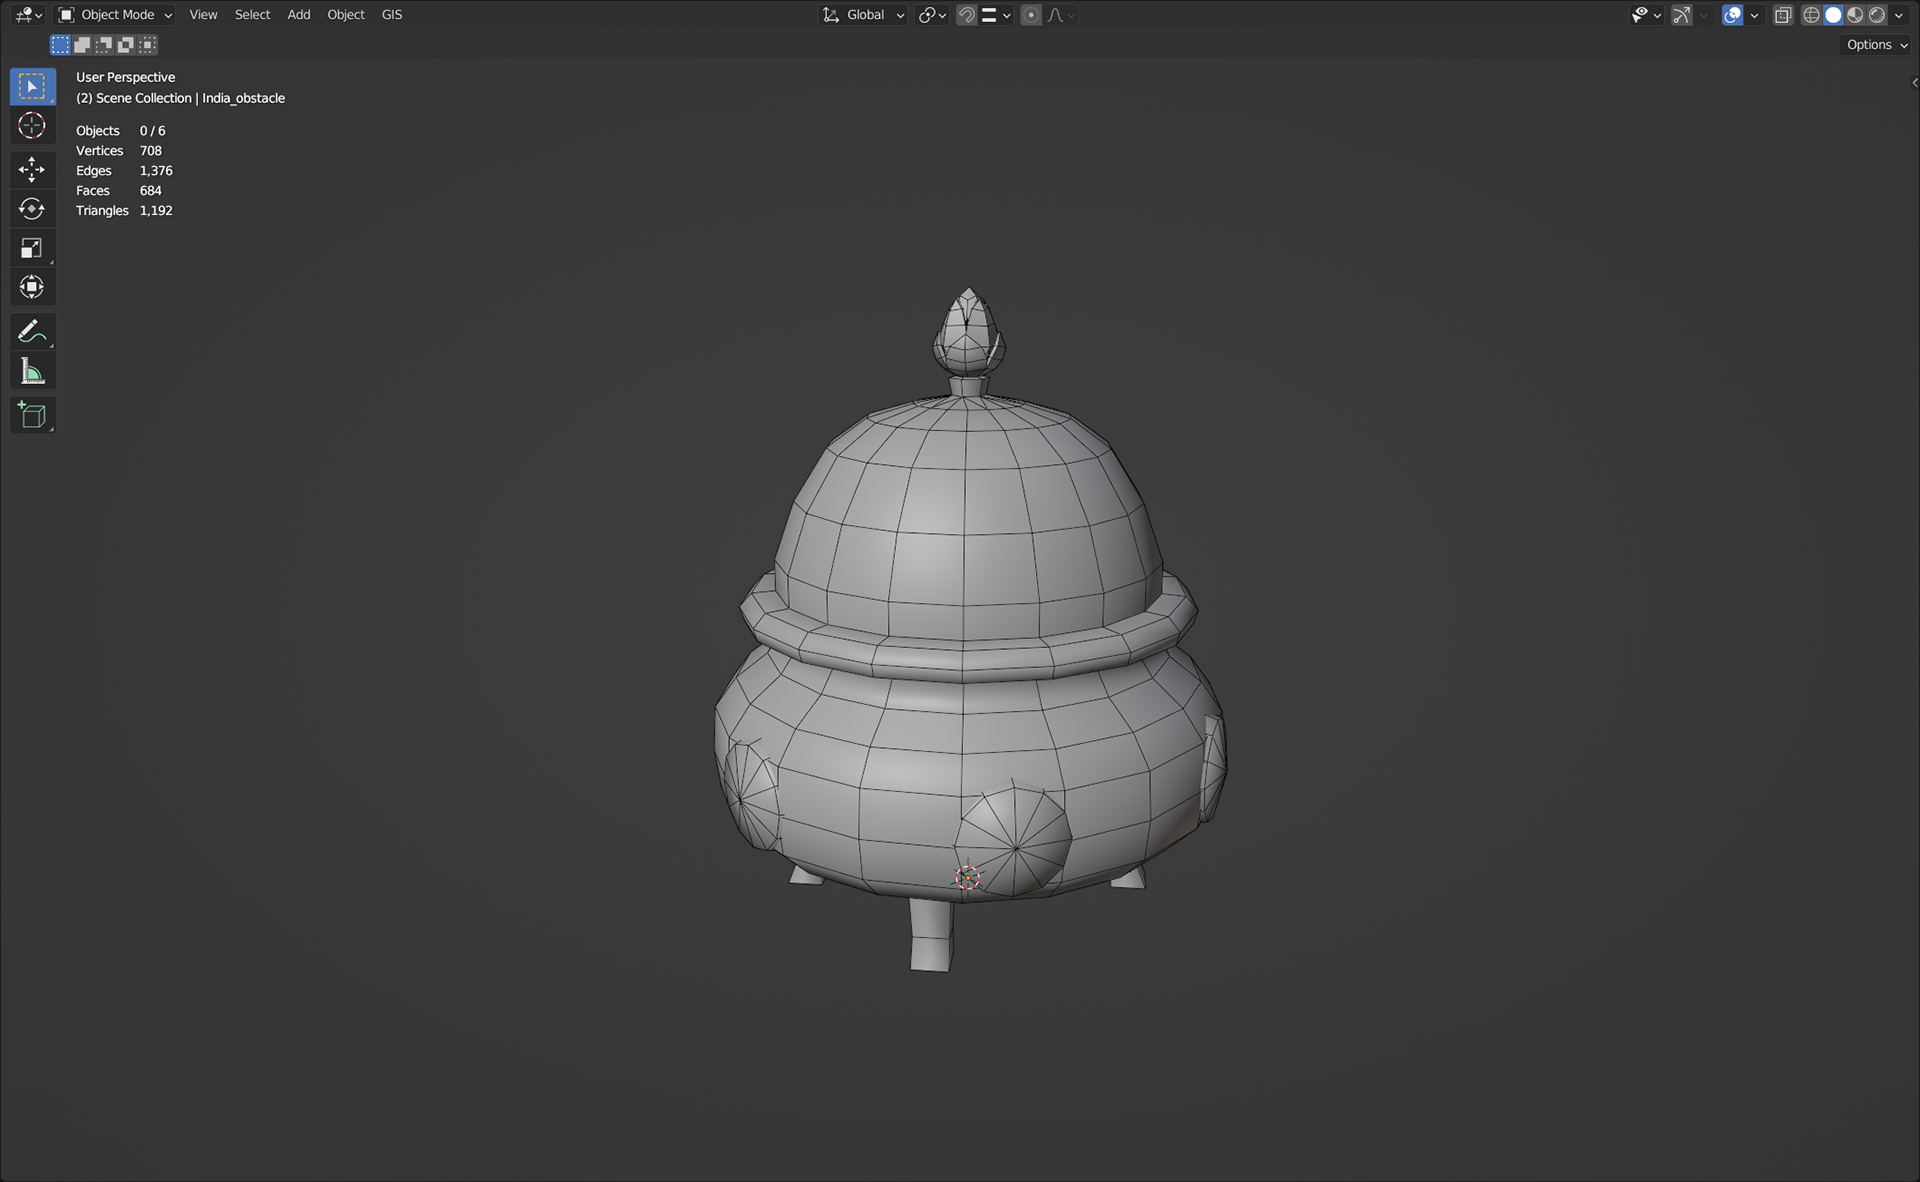Expand the Options dropdown
Viewport: 1920px width, 1182px height.
[1877, 45]
